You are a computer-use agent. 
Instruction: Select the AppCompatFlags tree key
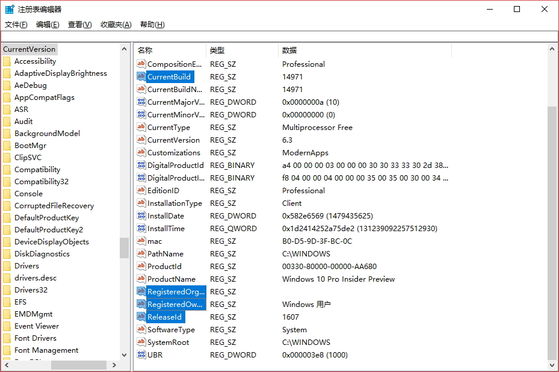tap(44, 97)
